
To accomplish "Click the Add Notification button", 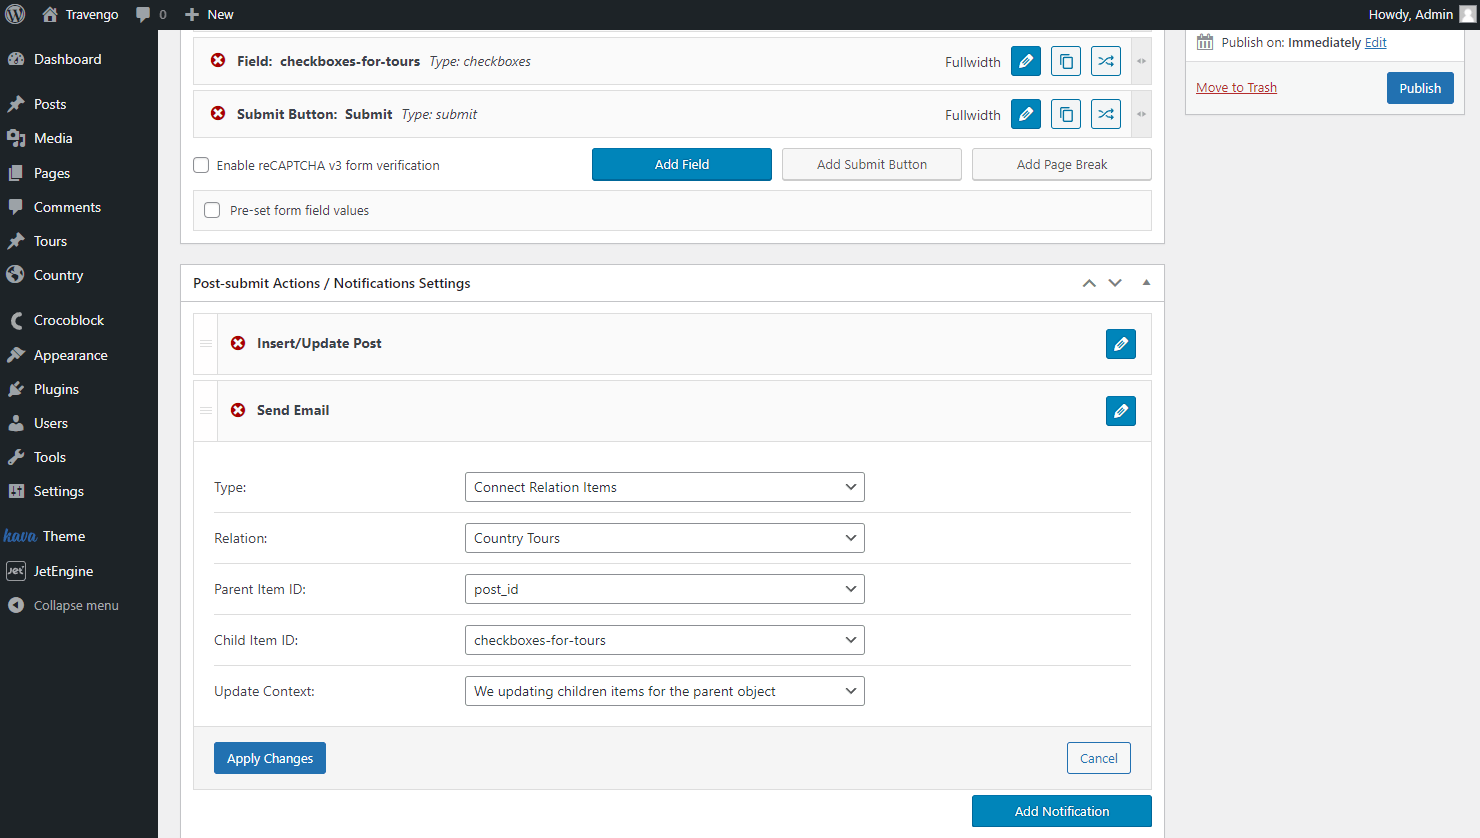I will (1062, 811).
